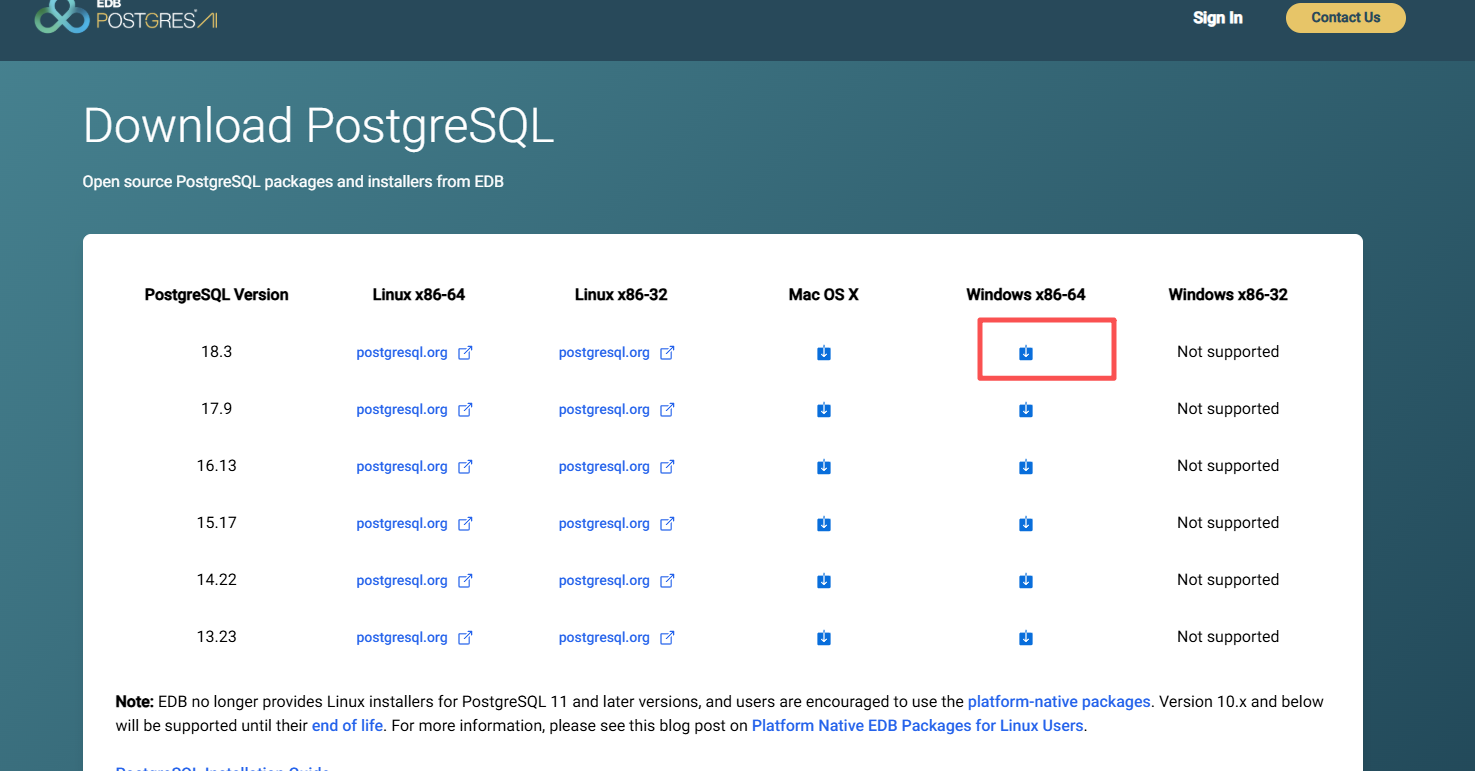The image size is (1475, 771).
Task: Follow the end of life link
Action: (x=347, y=726)
